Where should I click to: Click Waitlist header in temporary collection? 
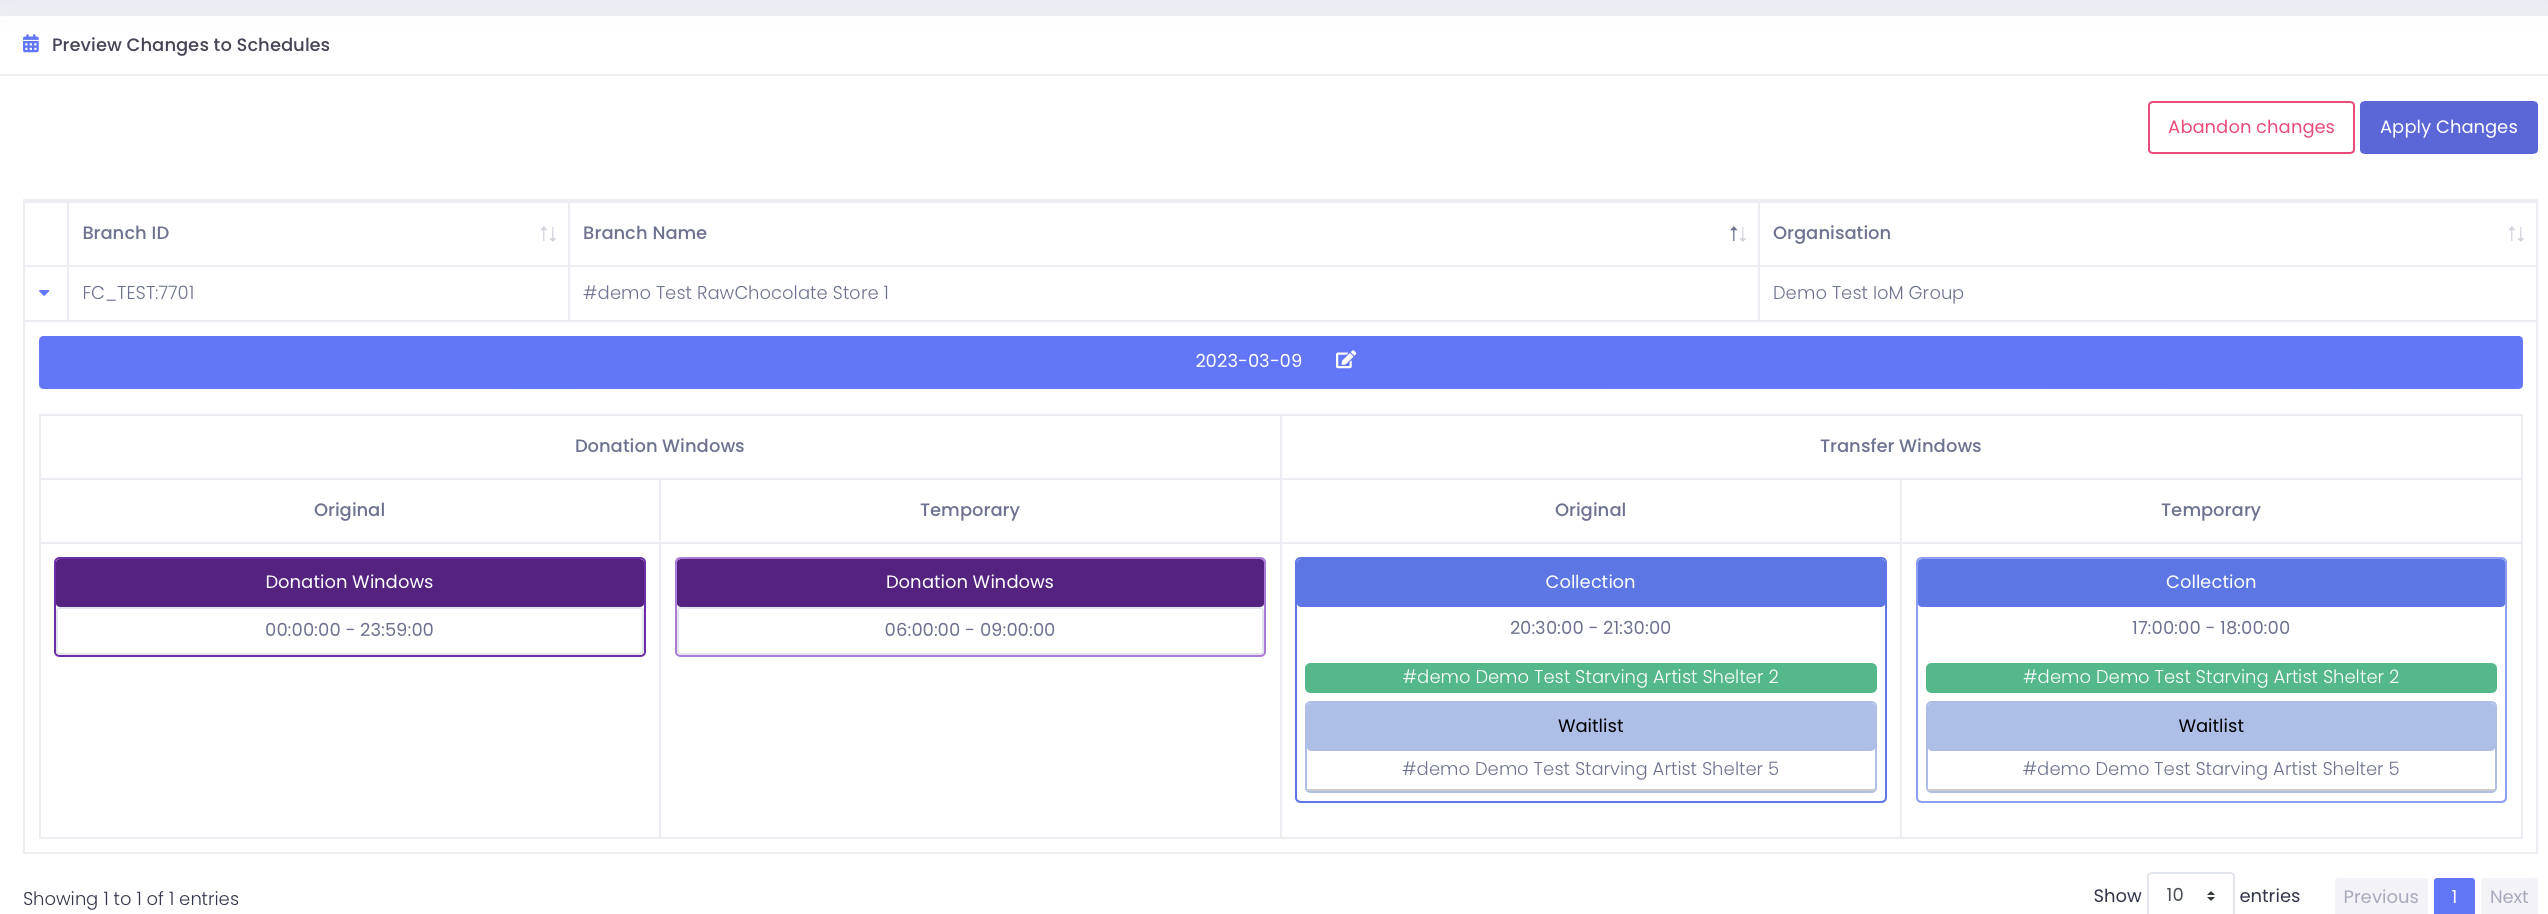tap(2210, 726)
